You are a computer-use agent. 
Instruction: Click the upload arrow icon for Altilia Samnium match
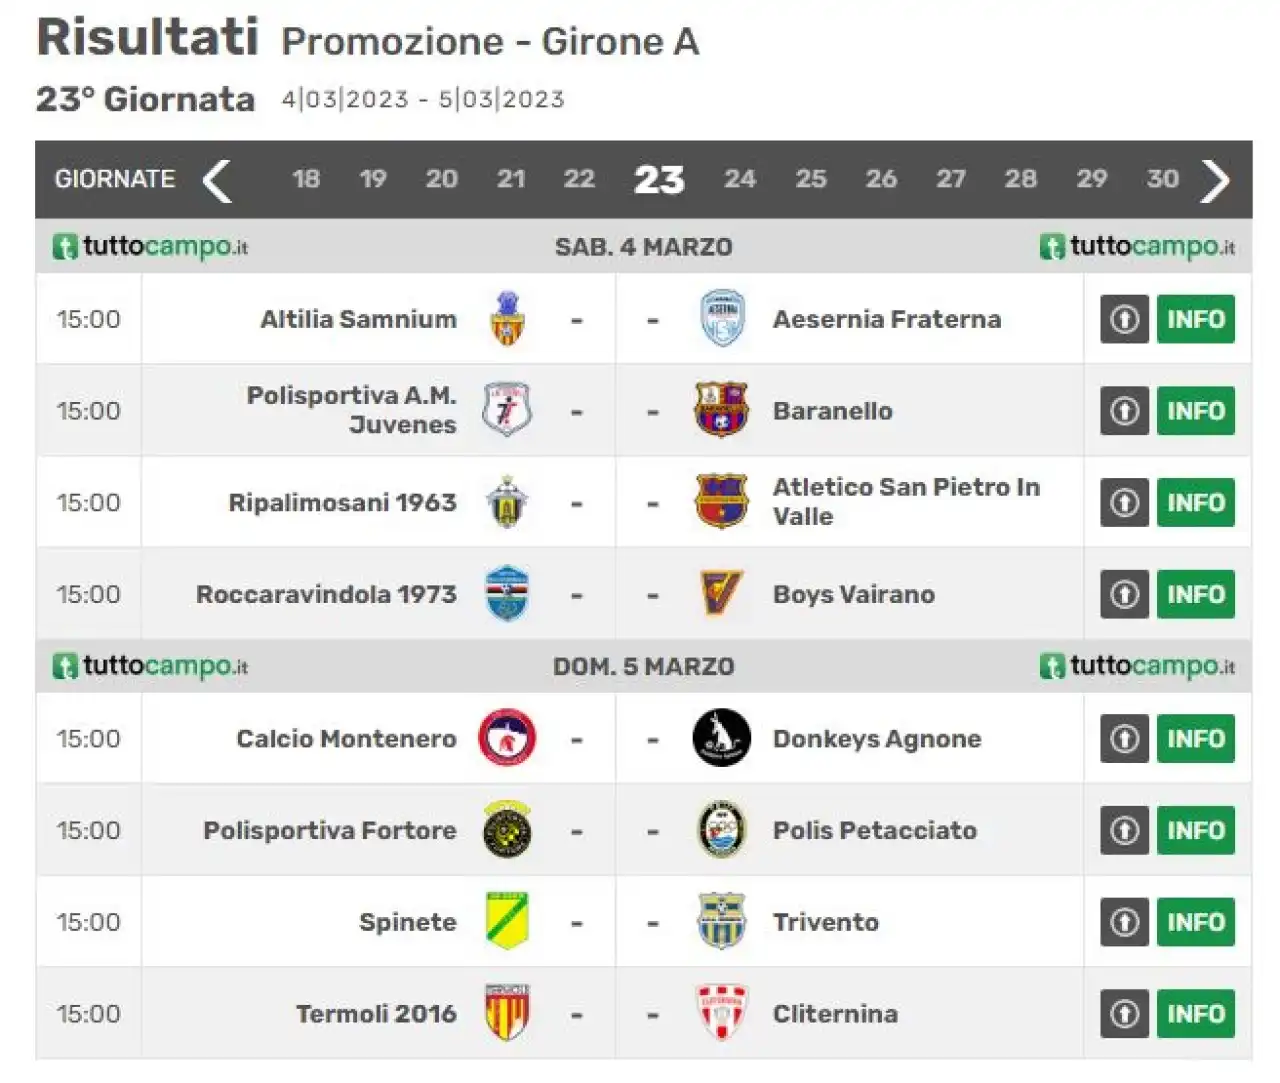[1125, 319]
